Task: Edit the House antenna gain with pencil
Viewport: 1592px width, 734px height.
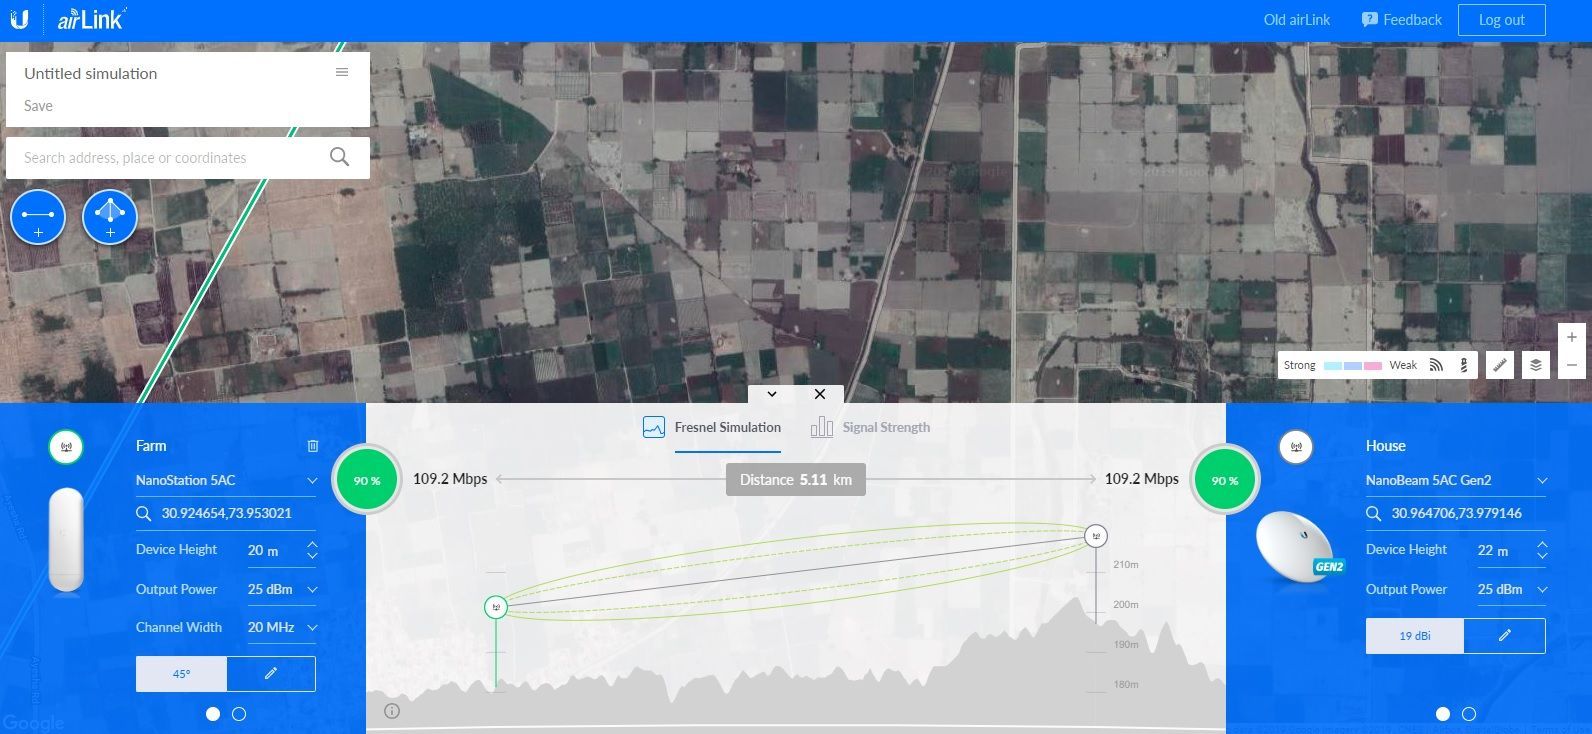Action: (x=1504, y=636)
